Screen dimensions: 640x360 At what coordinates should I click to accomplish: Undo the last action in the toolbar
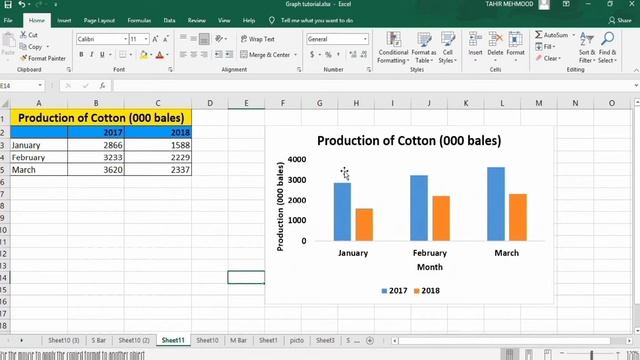(x=22, y=4)
